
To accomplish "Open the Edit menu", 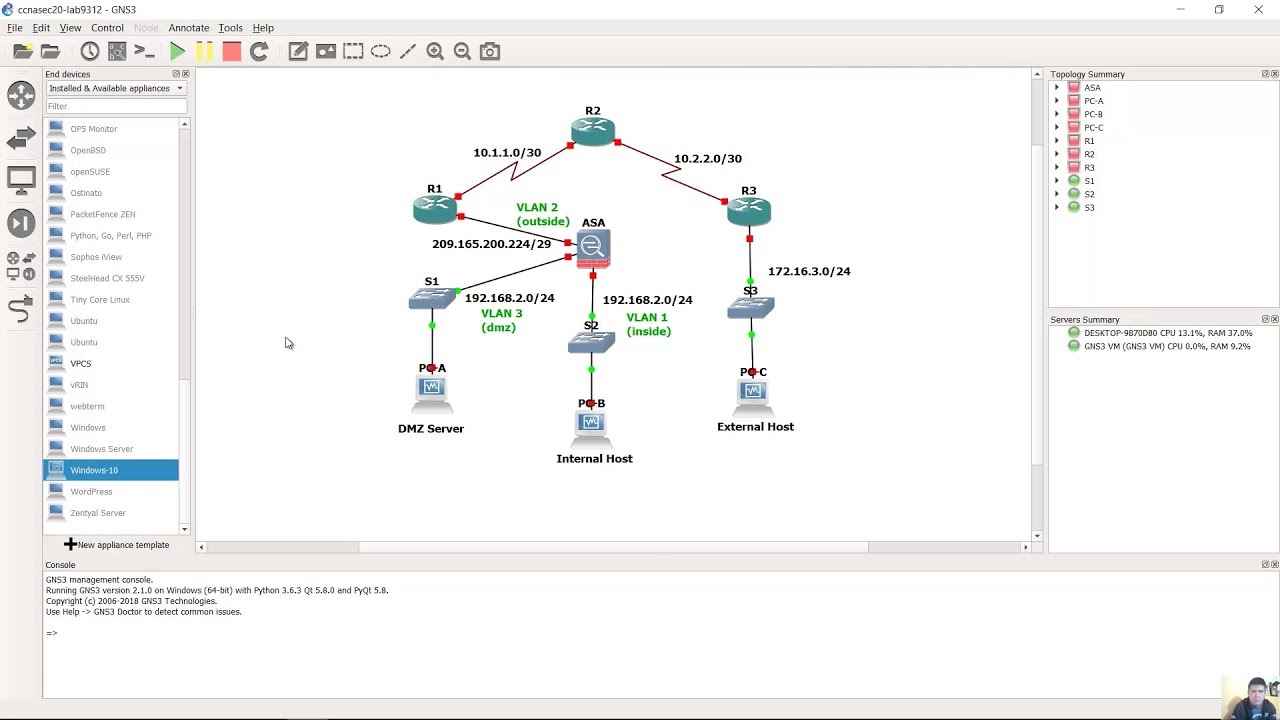I will click(41, 28).
